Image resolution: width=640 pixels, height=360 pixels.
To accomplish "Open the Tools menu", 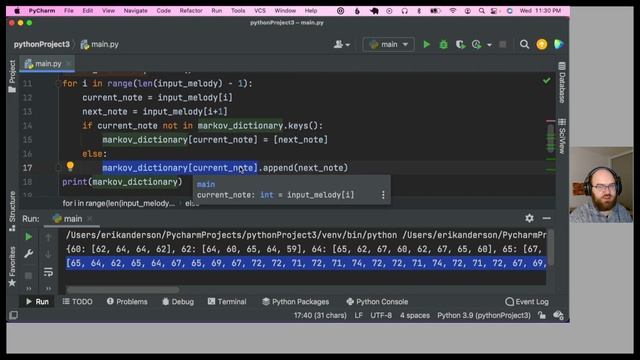I will tap(238, 11).
